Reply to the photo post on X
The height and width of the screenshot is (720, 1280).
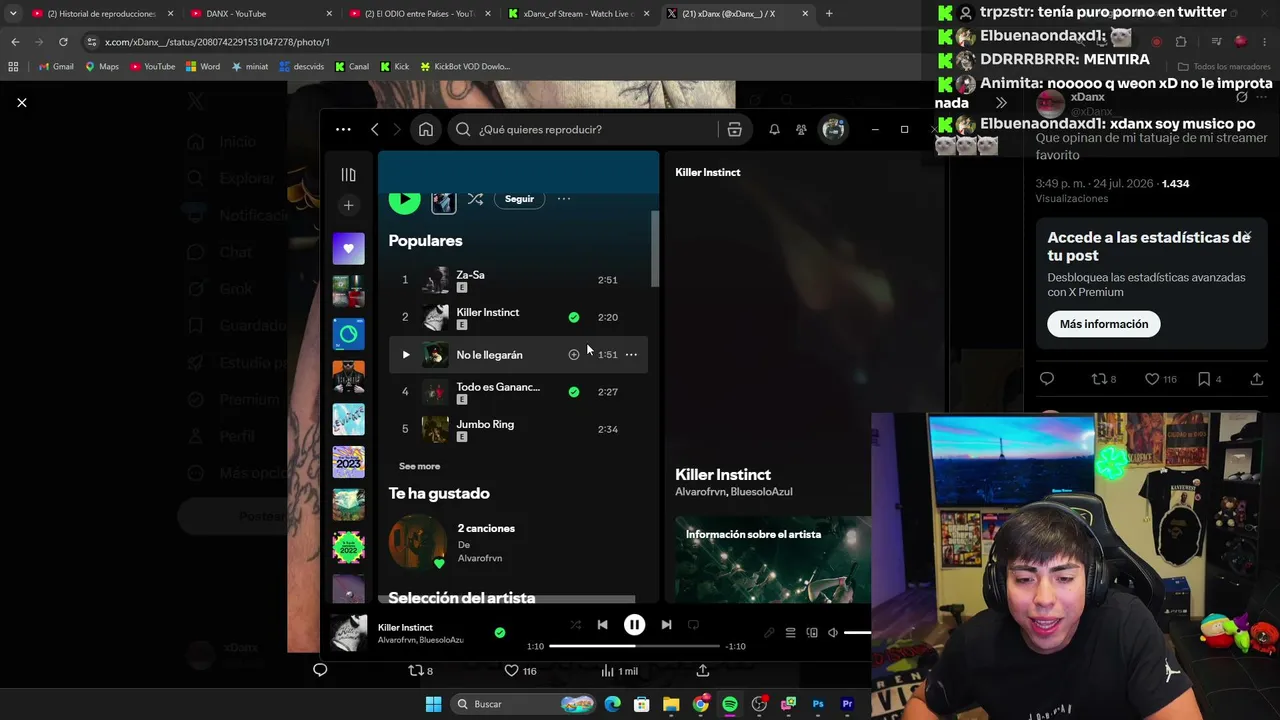point(320,670)
